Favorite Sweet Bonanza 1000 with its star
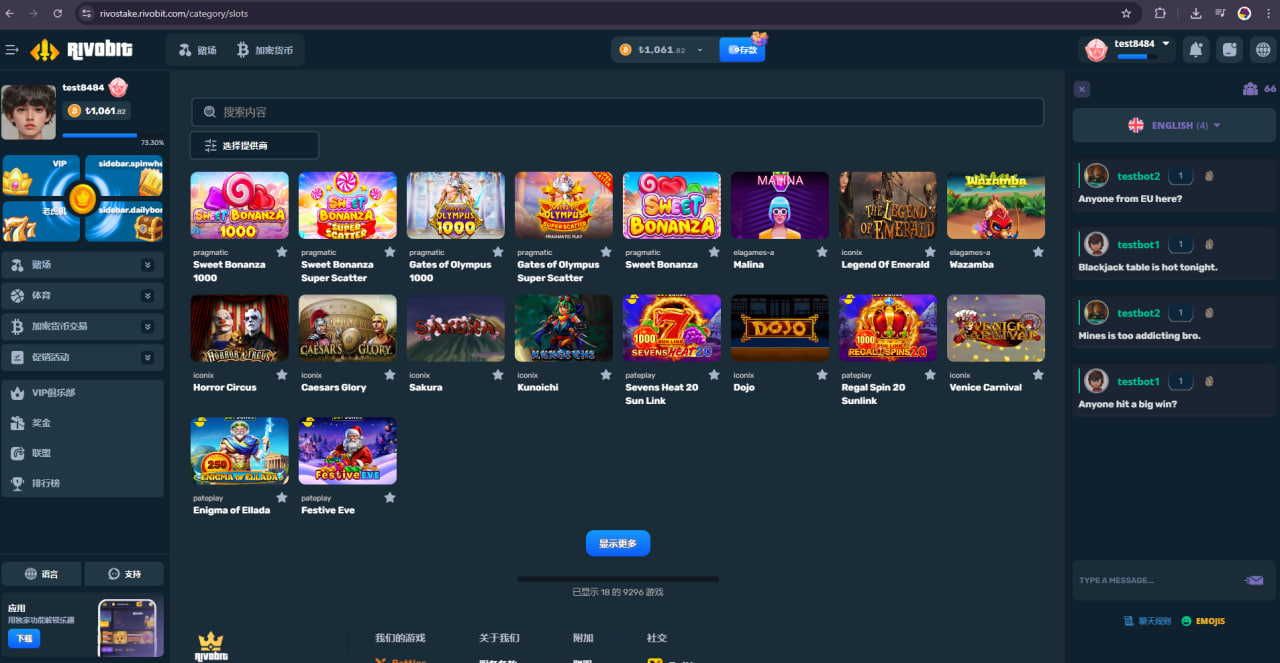Image resolution: width=1280 pixels, height=663 pixels. [282, 252]
